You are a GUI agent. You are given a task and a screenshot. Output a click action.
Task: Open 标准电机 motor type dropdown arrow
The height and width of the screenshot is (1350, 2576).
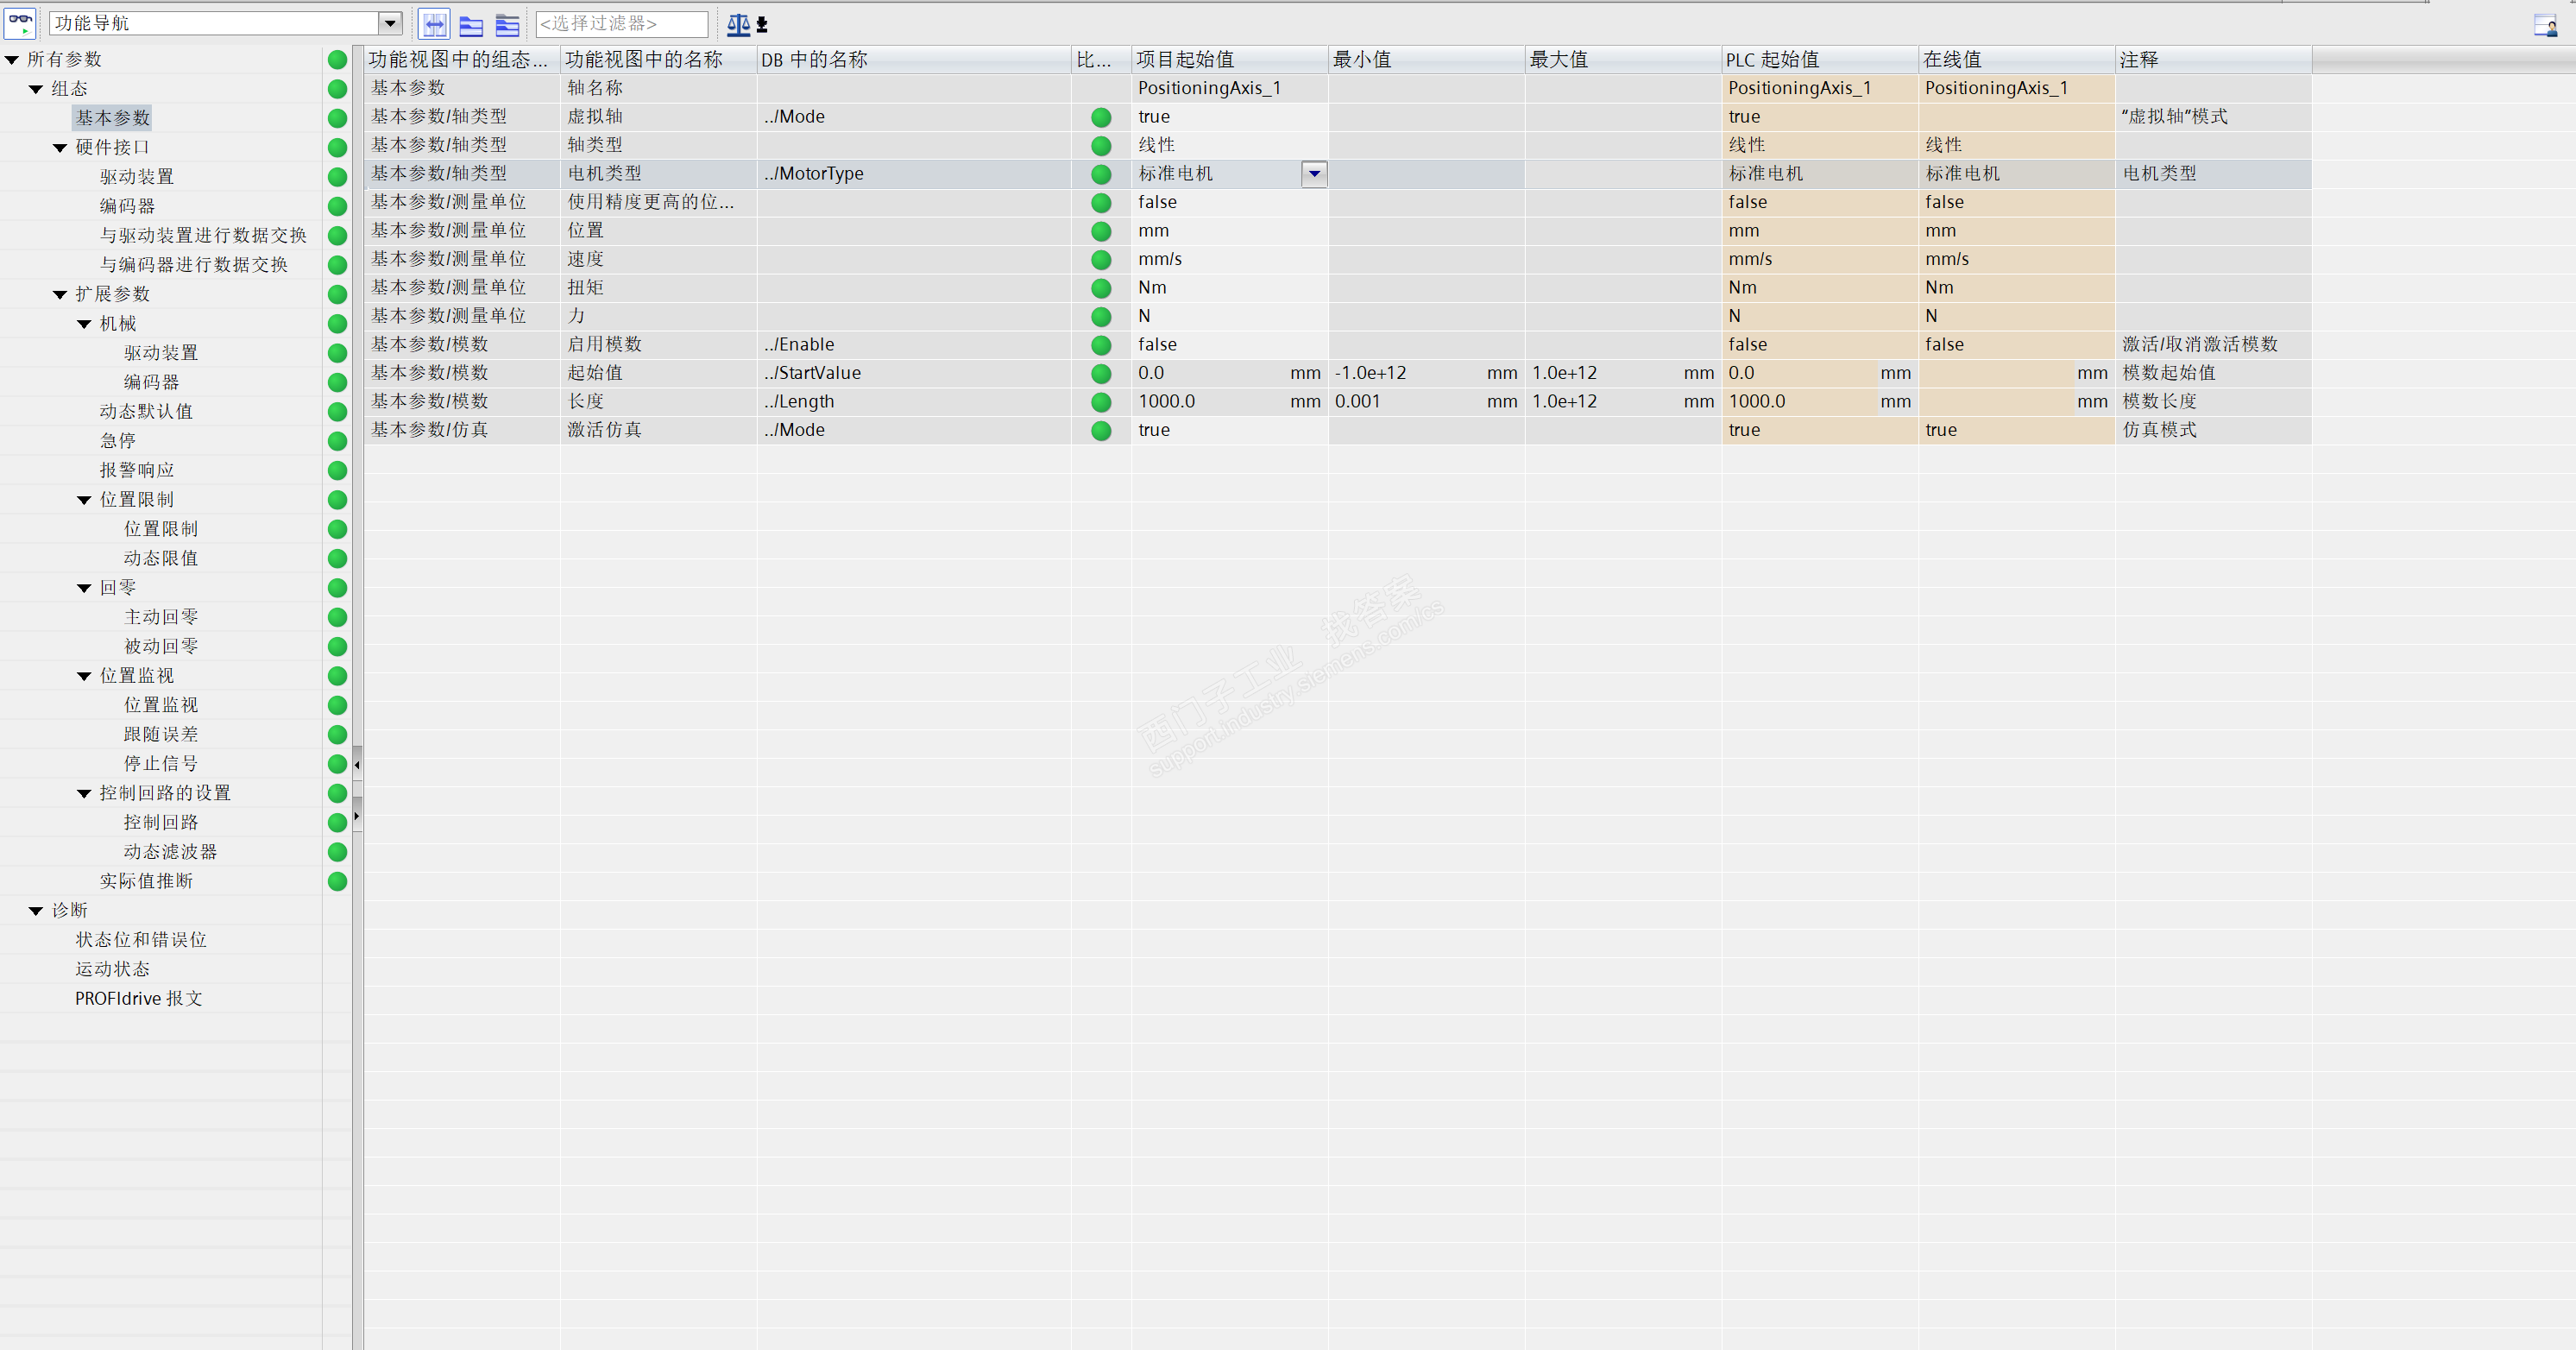point(1314,174)
